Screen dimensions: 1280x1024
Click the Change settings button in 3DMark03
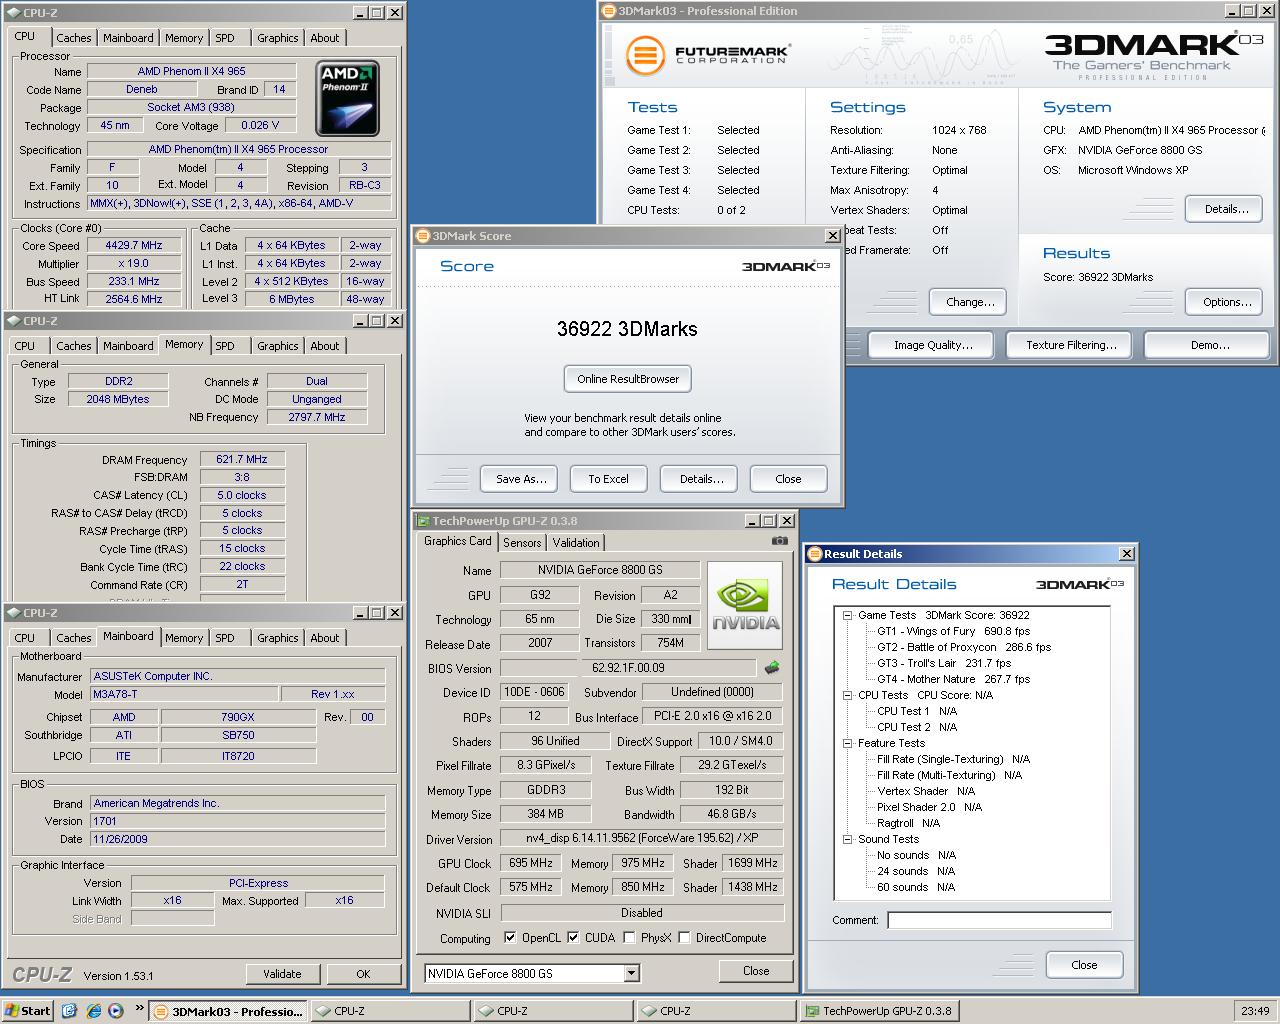point(970,302)
